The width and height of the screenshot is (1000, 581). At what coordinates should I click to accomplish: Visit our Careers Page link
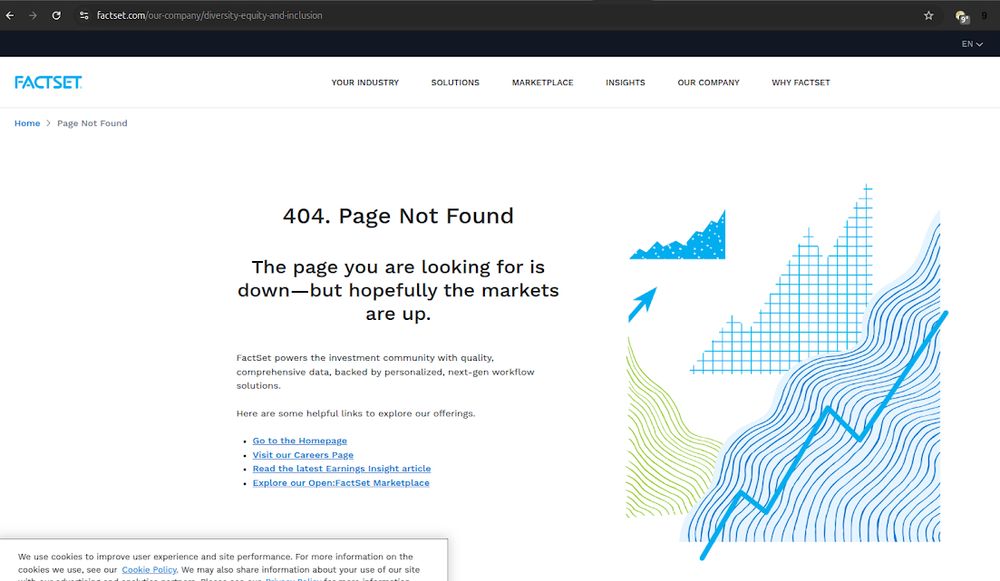point(303,454)
